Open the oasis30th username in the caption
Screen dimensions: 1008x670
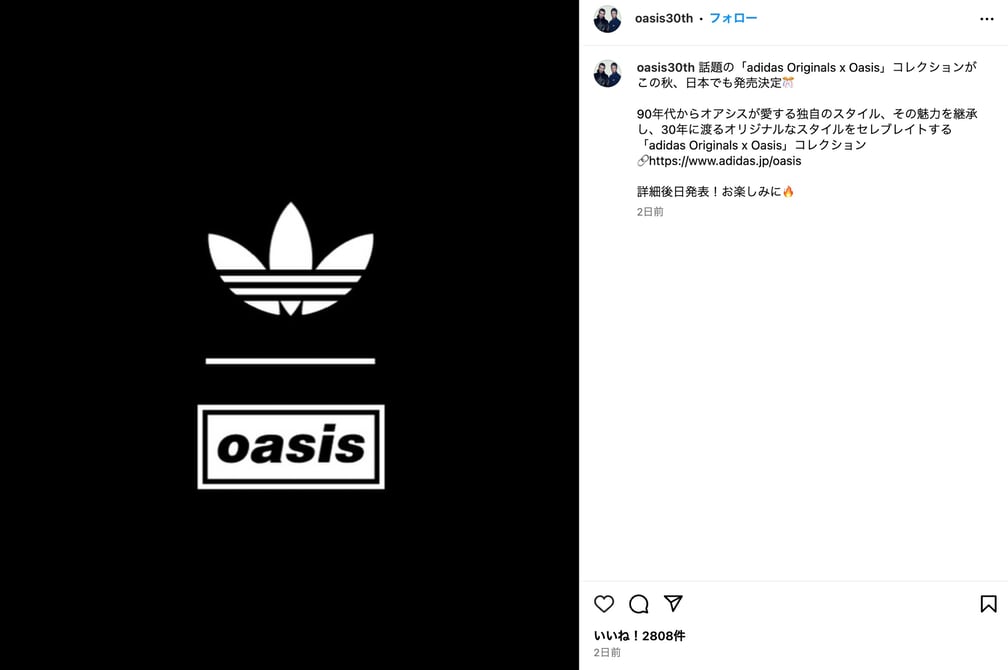coord(665,67)
